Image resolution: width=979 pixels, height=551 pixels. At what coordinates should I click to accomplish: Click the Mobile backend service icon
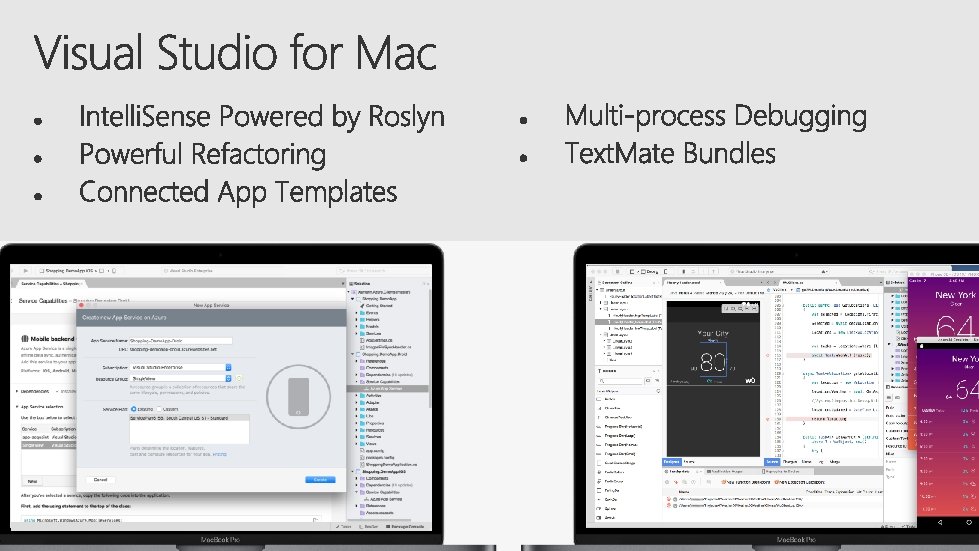(24, 339)
